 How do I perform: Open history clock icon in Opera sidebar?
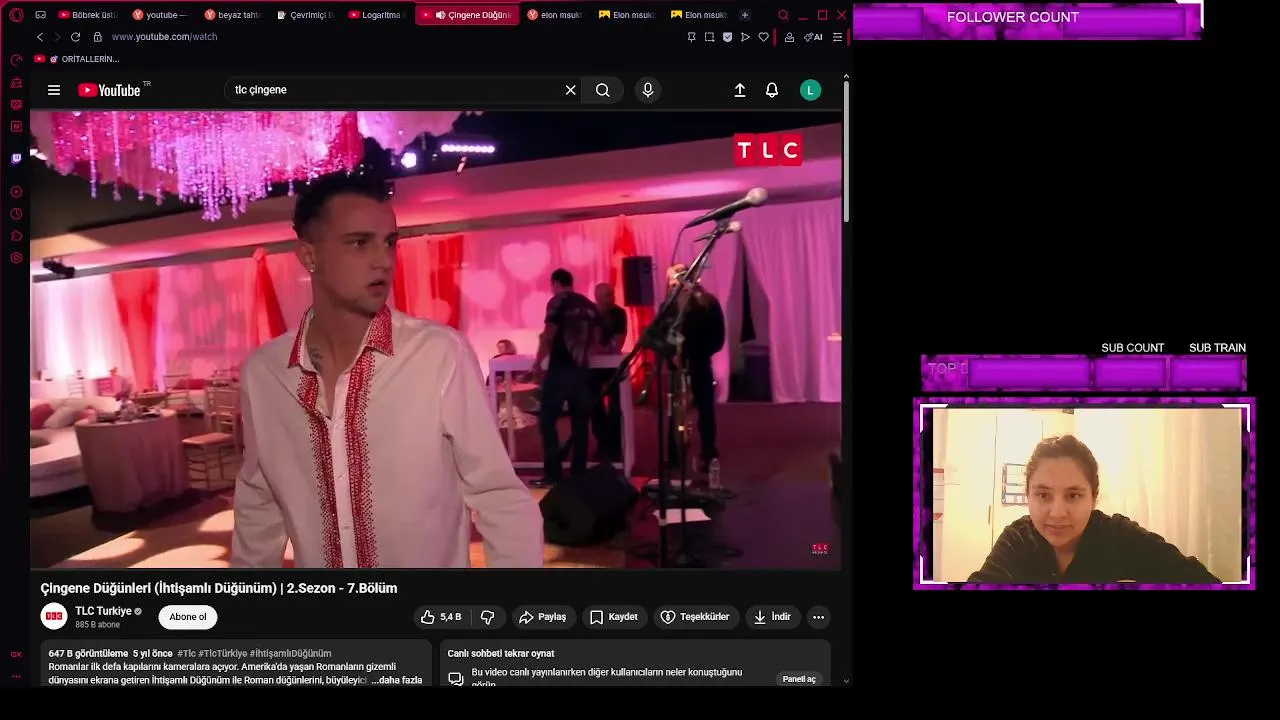pyautogui.click(x=16, y=214)
